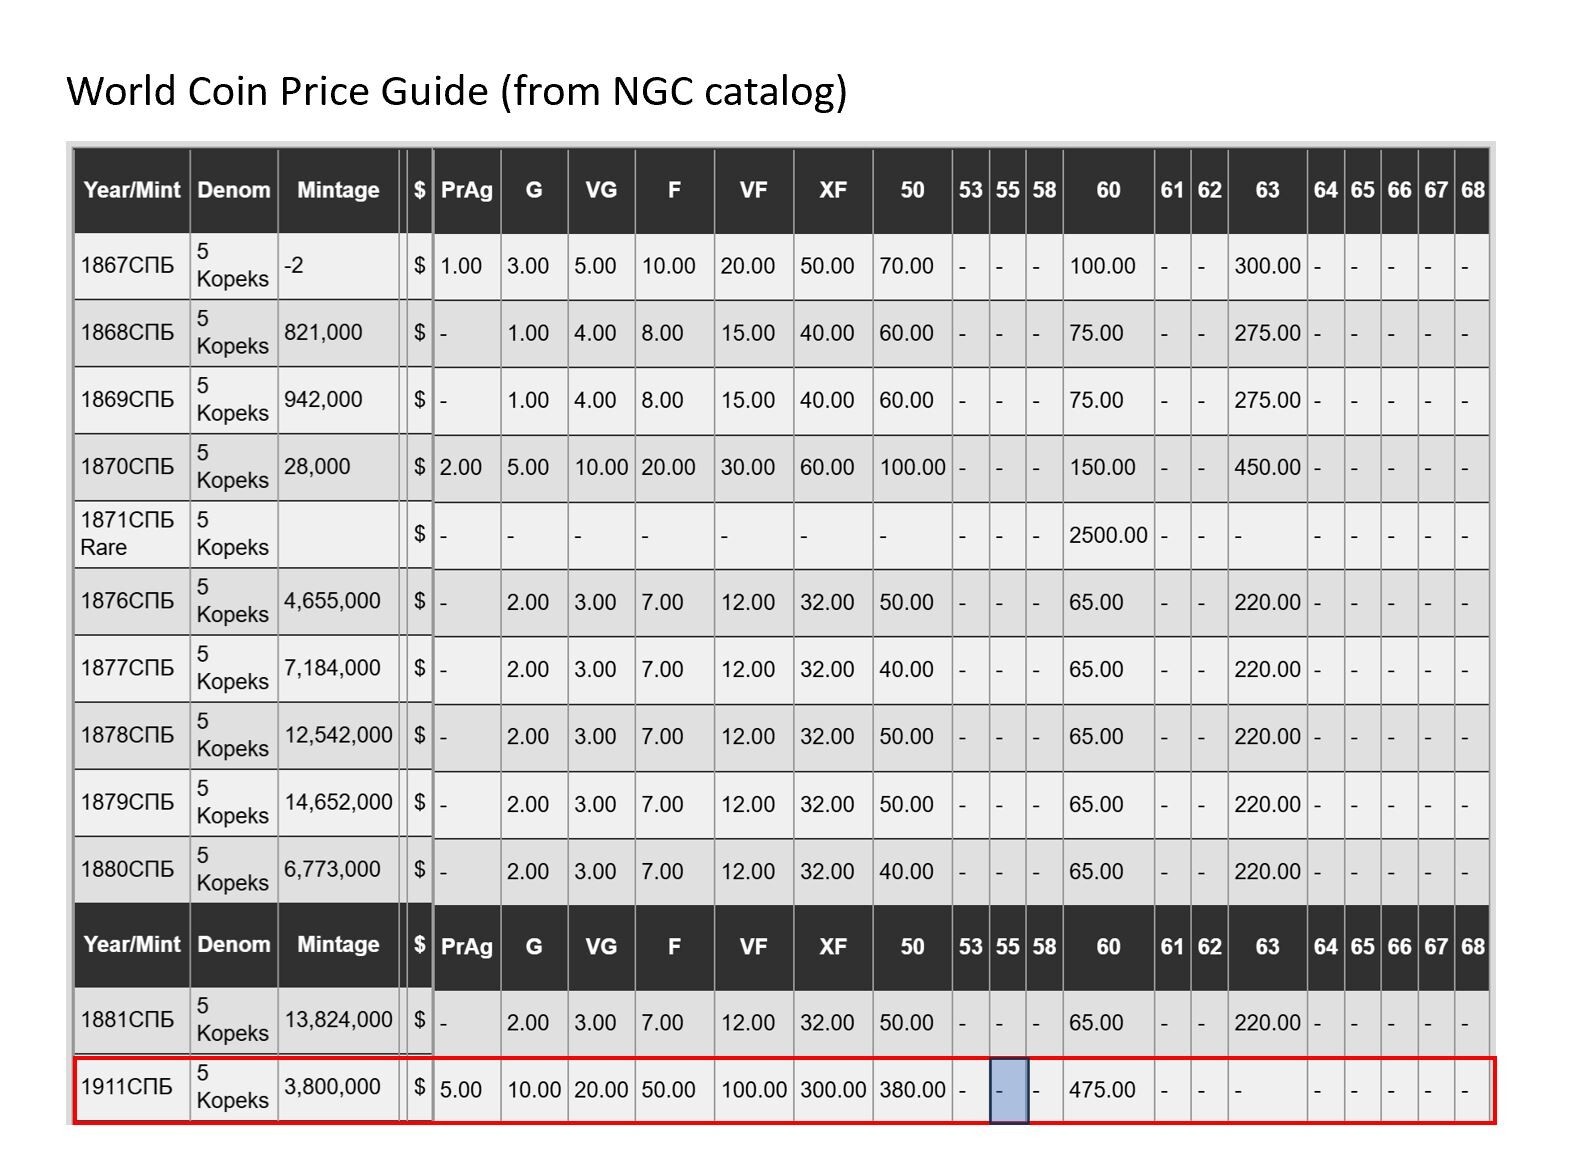The height and width of the screenshot is (1176, 1570).
Task: Click the Mintage column header at top
Action: [x=338, y=190]
